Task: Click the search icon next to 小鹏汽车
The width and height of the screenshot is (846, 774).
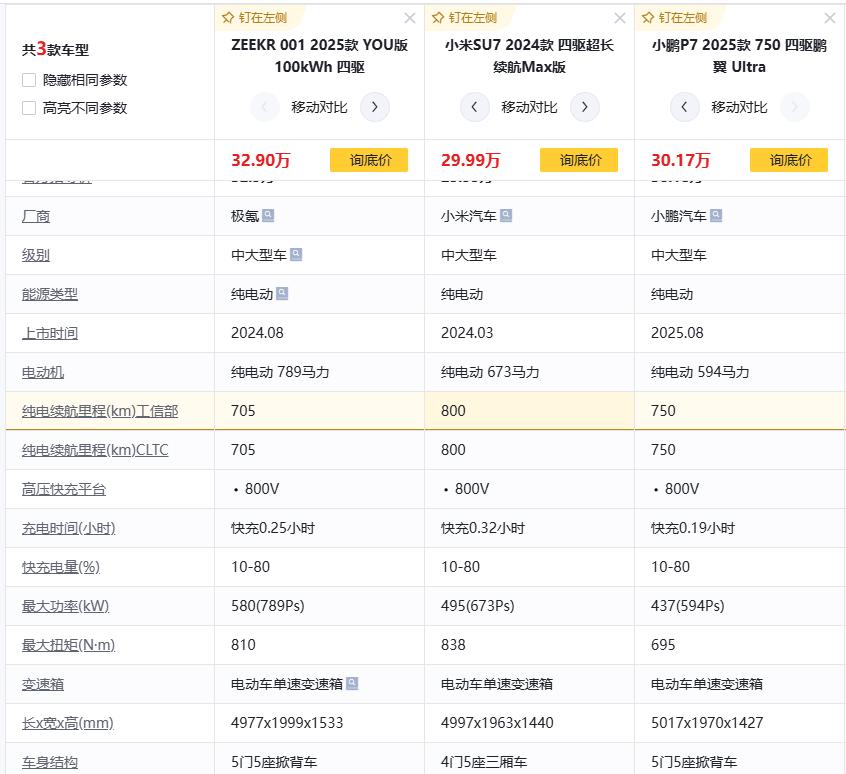Action: 718,215
